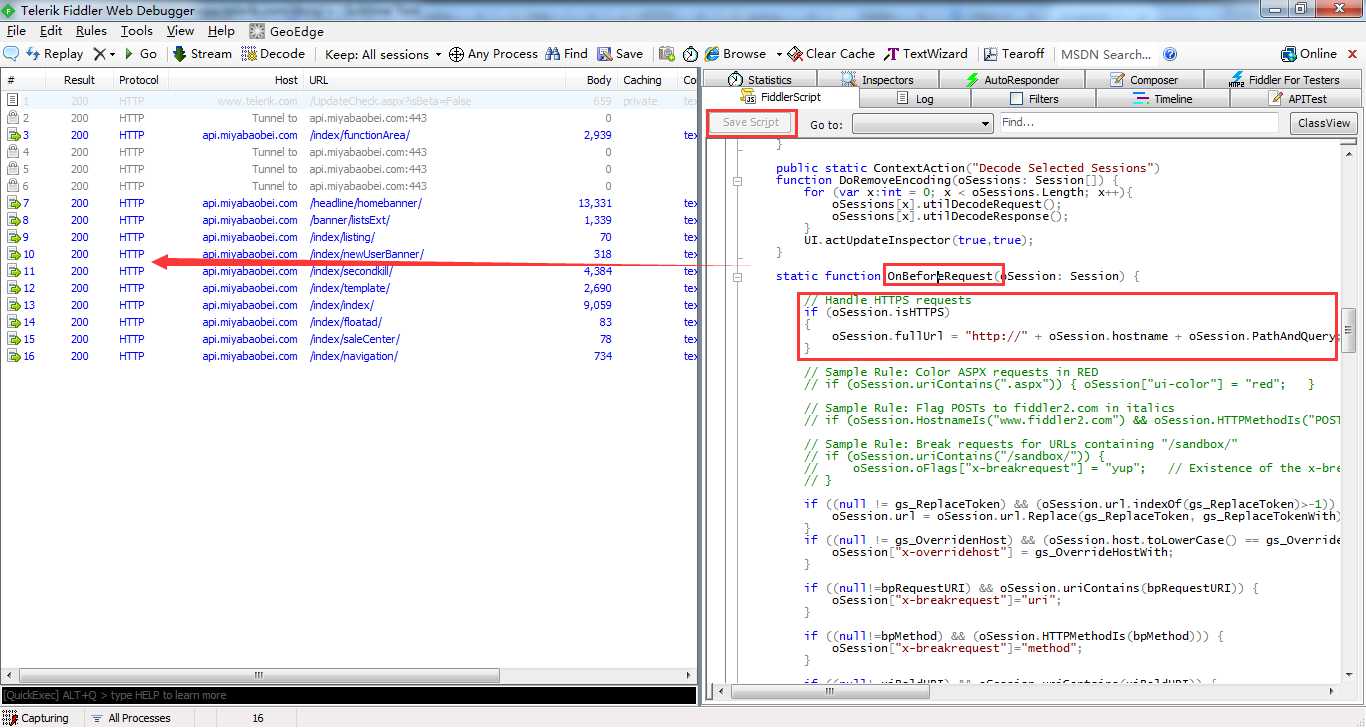The height and width of the screenshot is (728, 1366).
Task: Clear Cache from the toolbar
Action: pyautogui.click(x=831, y=54)
